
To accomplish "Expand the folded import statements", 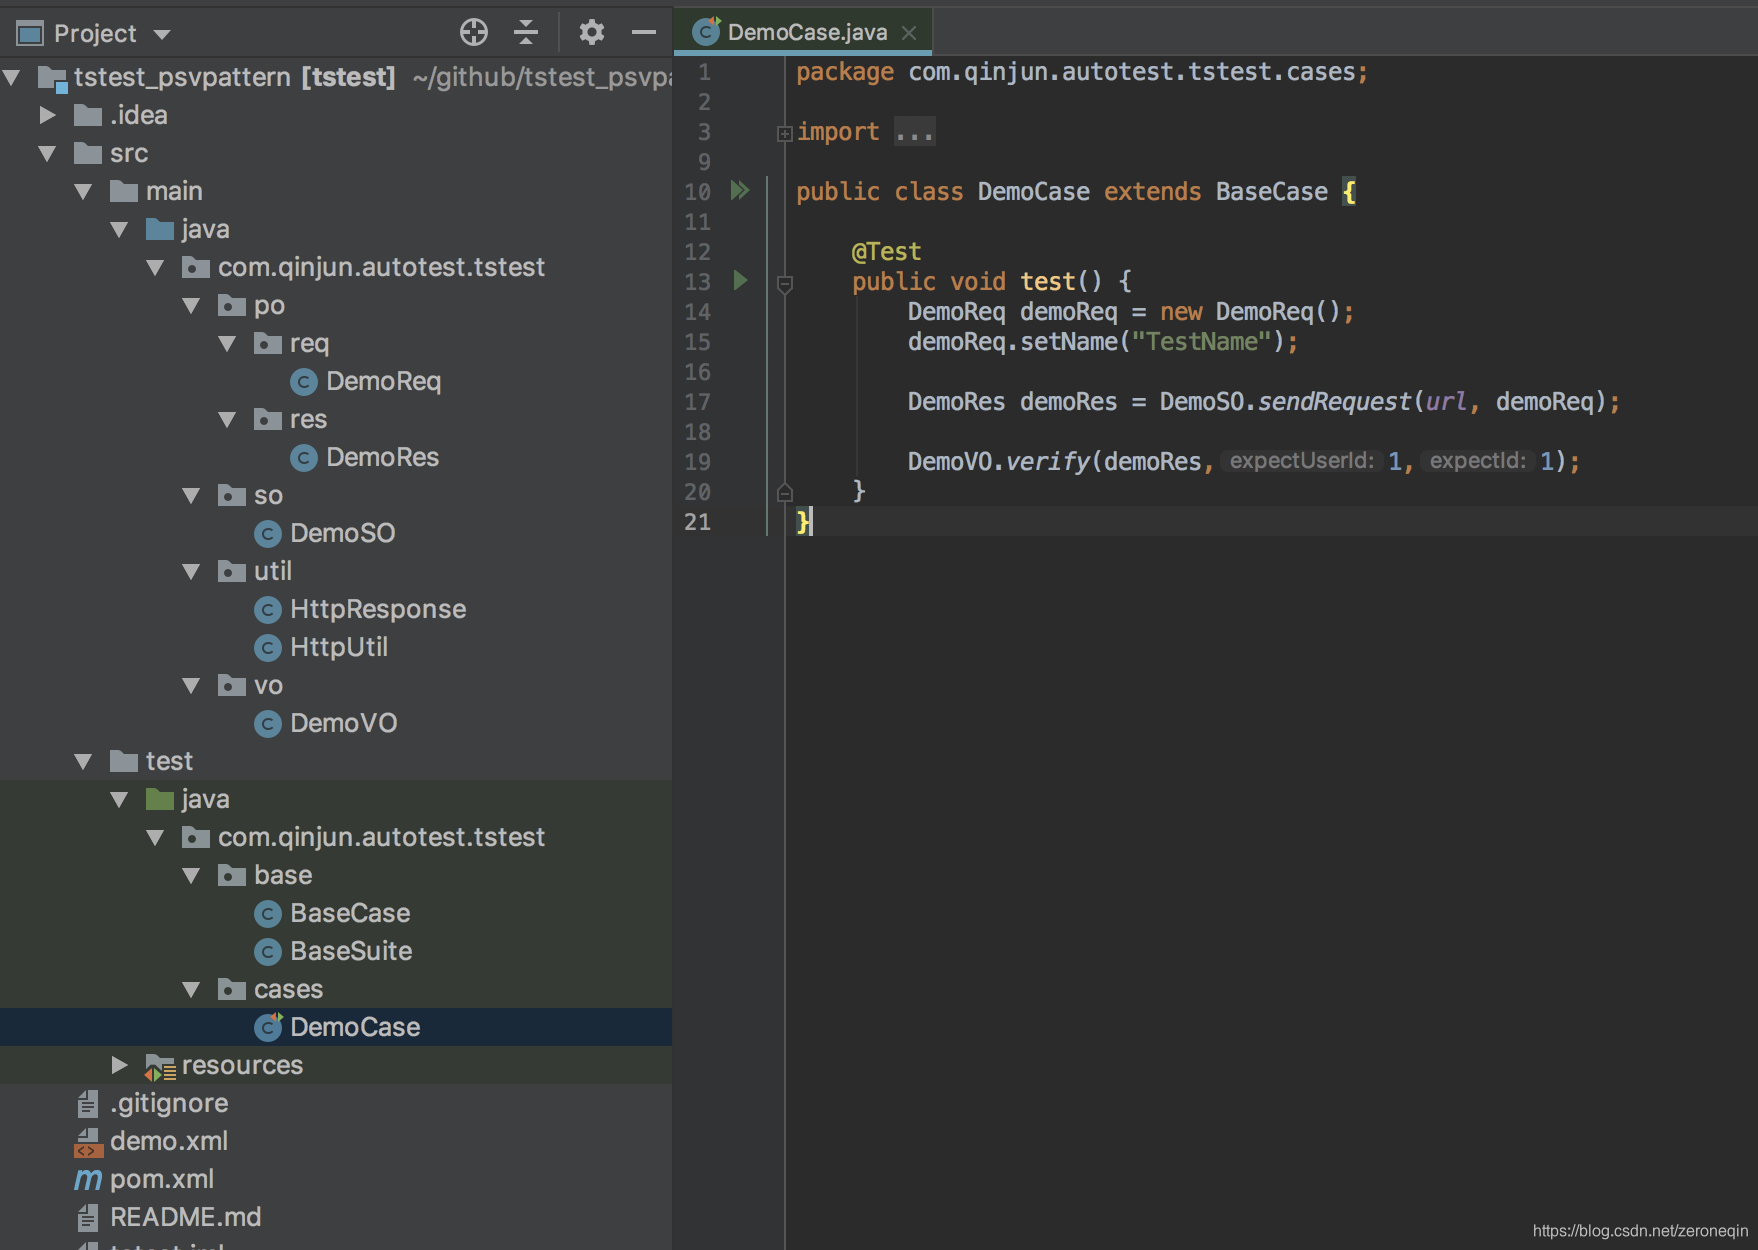I will (x=785, y=133).
